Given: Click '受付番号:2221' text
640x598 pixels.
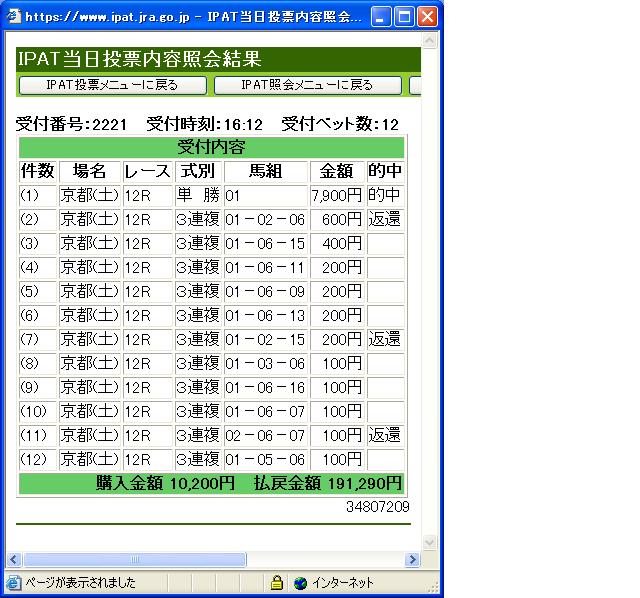Looking at the screenshot, I should pos(71,124).
